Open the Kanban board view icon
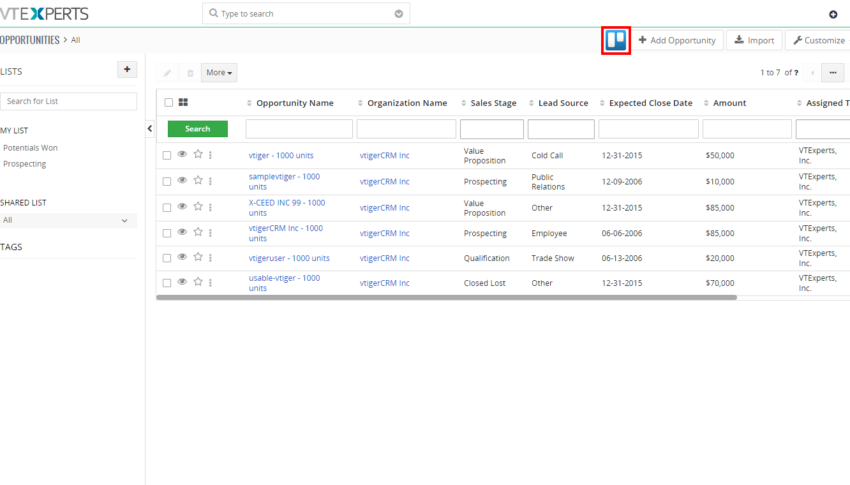Viewport: 850px width, 485px height. 616,40
